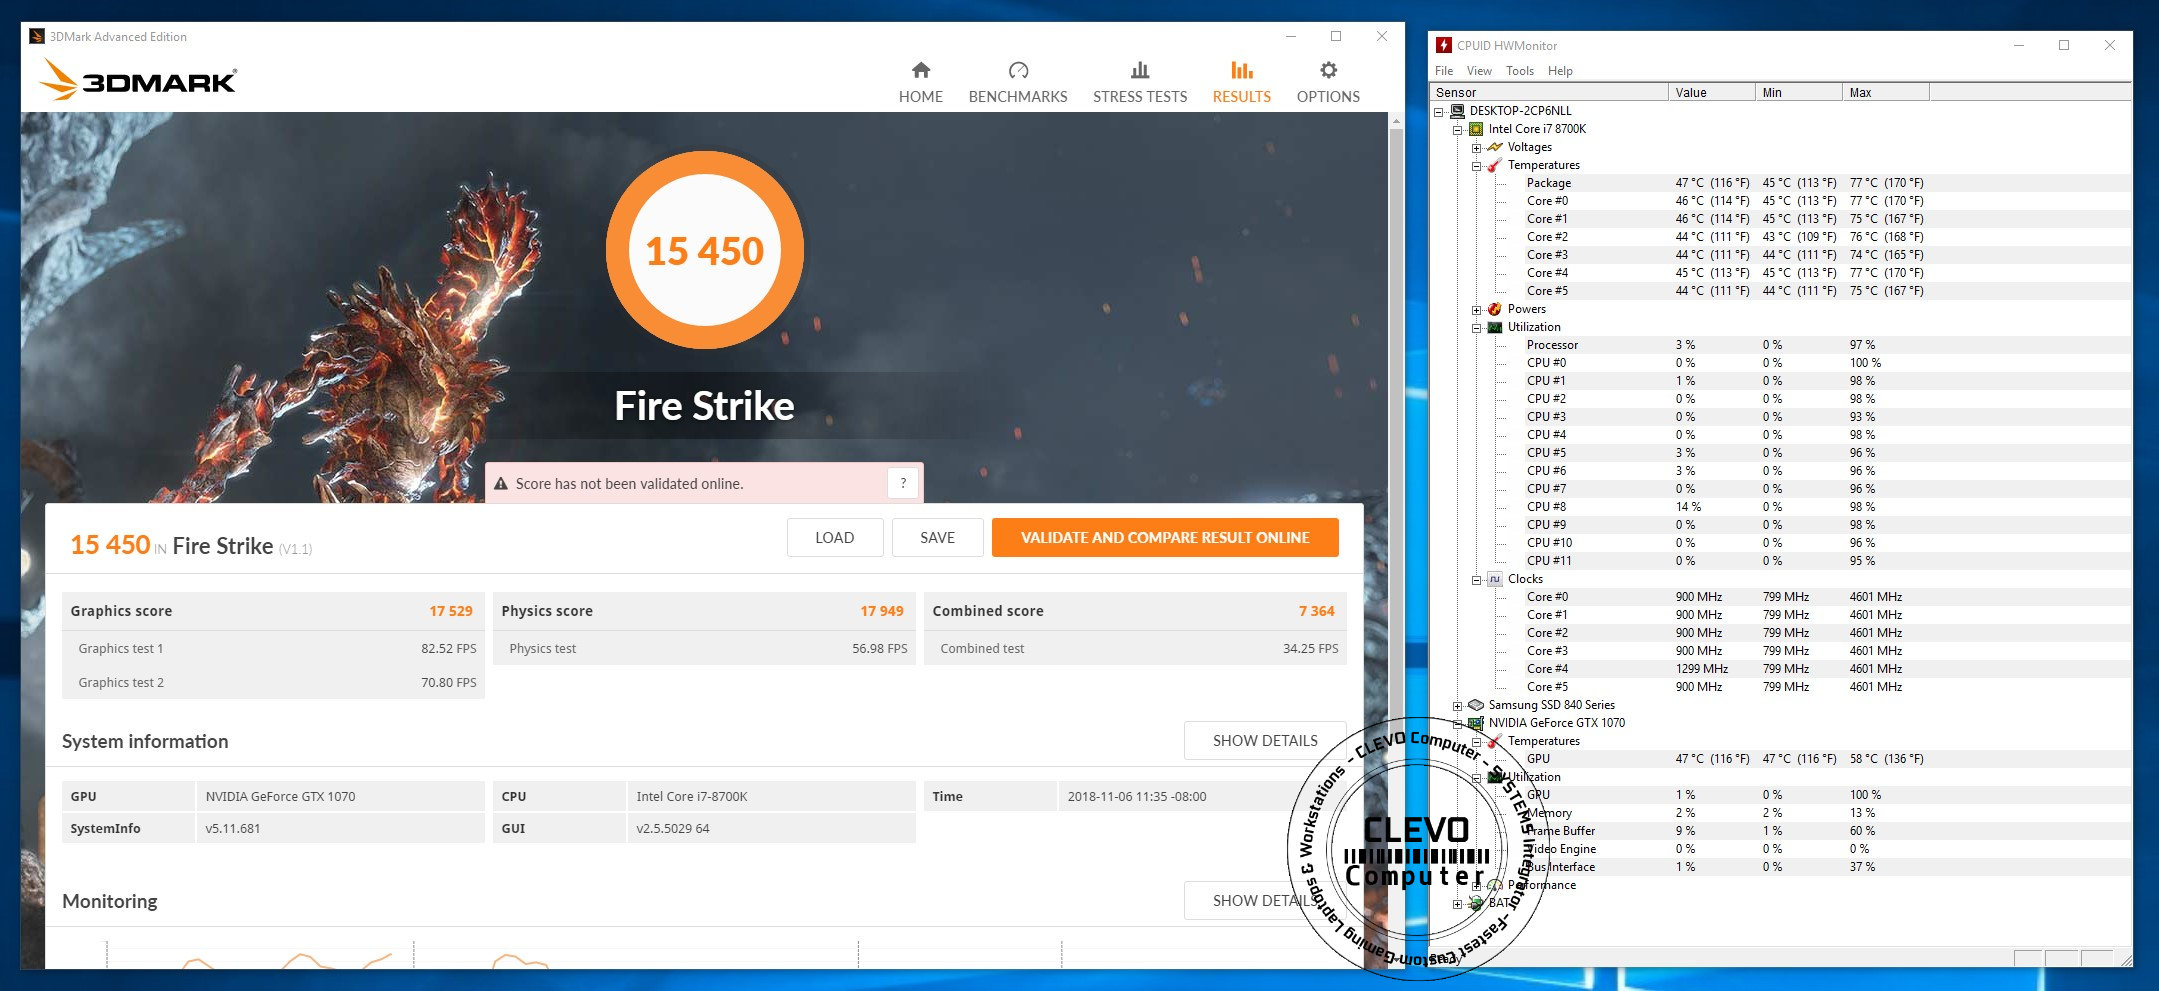Open OPTIONS gear icon in 3DMark
Screen dimensions: 2159x991
[1328, 70]
